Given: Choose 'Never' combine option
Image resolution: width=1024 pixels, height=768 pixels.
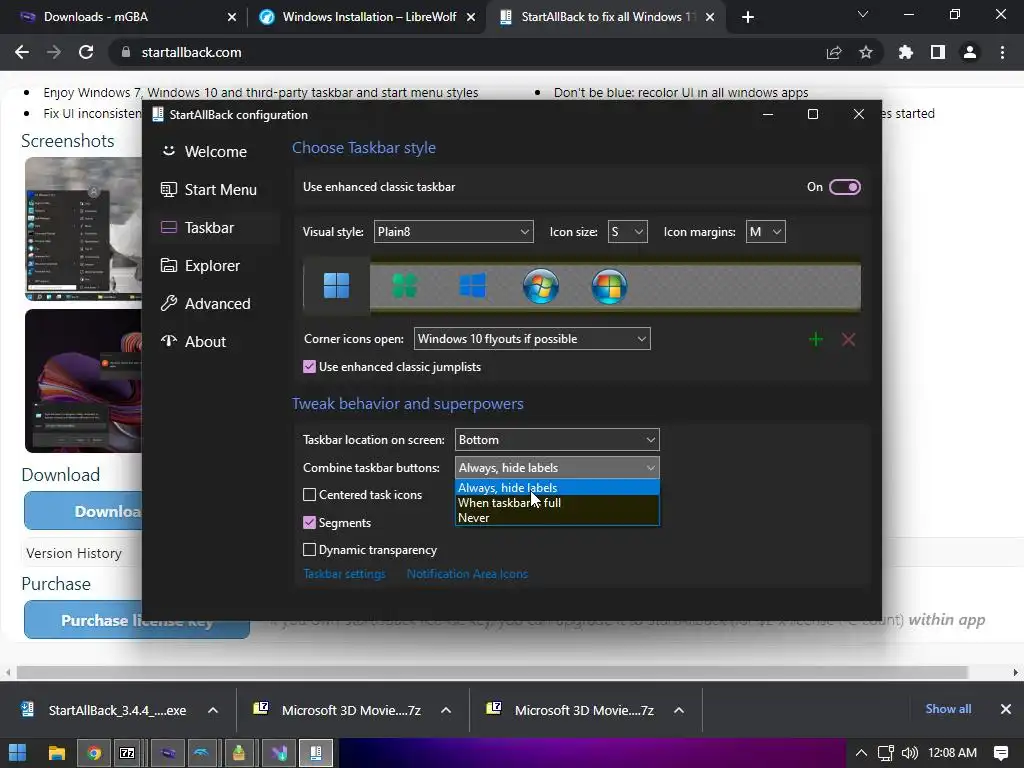Looking at the screenshot, I should click(x=557, y=518).
